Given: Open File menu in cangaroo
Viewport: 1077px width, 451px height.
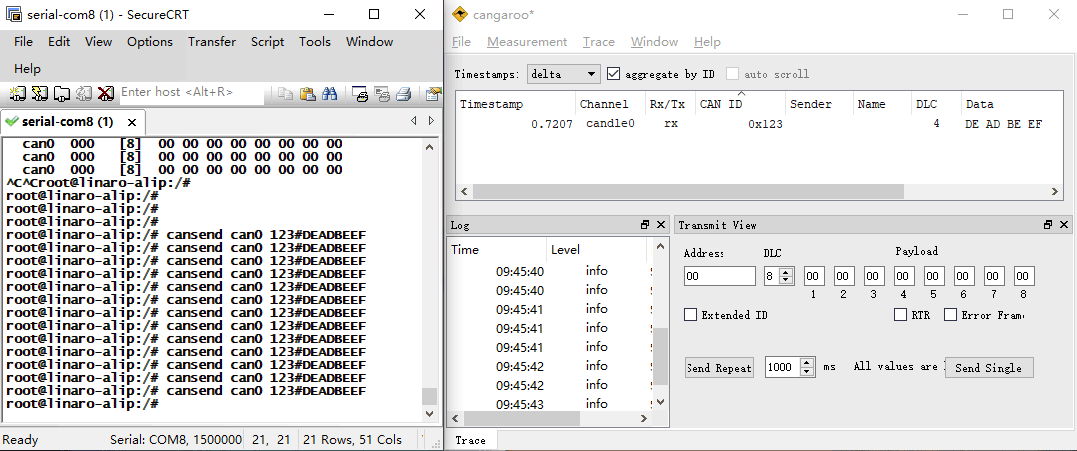Looking at the screenshot, I should (461, 42).
